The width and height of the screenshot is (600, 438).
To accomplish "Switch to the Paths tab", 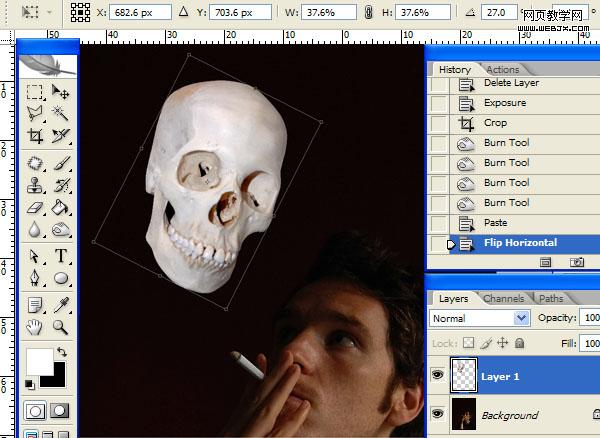I will pos(551,299).
